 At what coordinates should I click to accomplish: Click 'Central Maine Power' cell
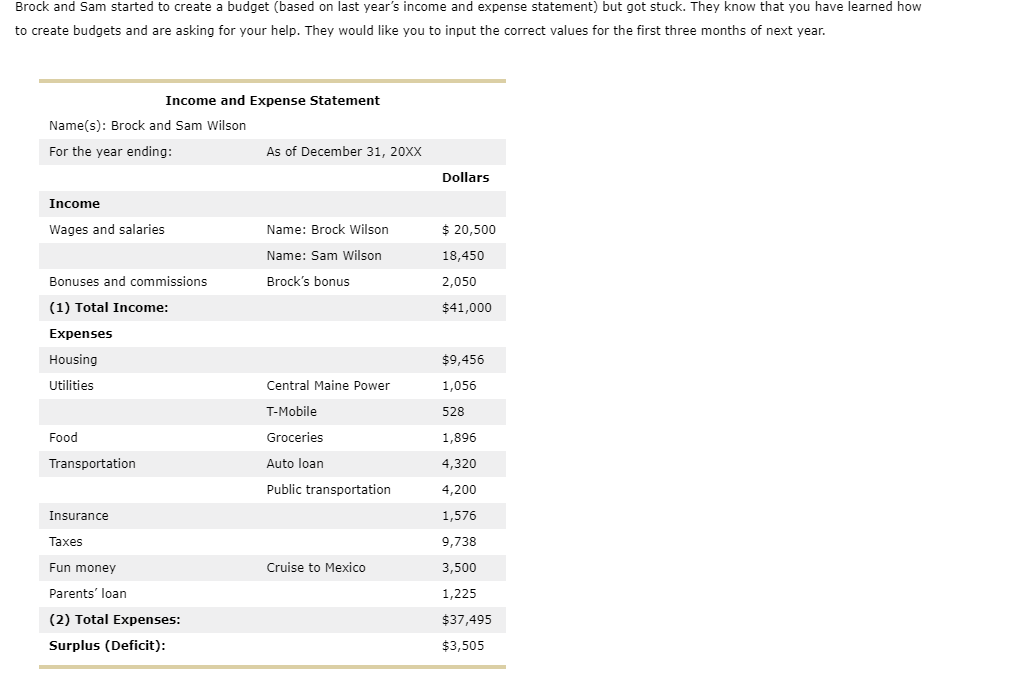(328, 386)
